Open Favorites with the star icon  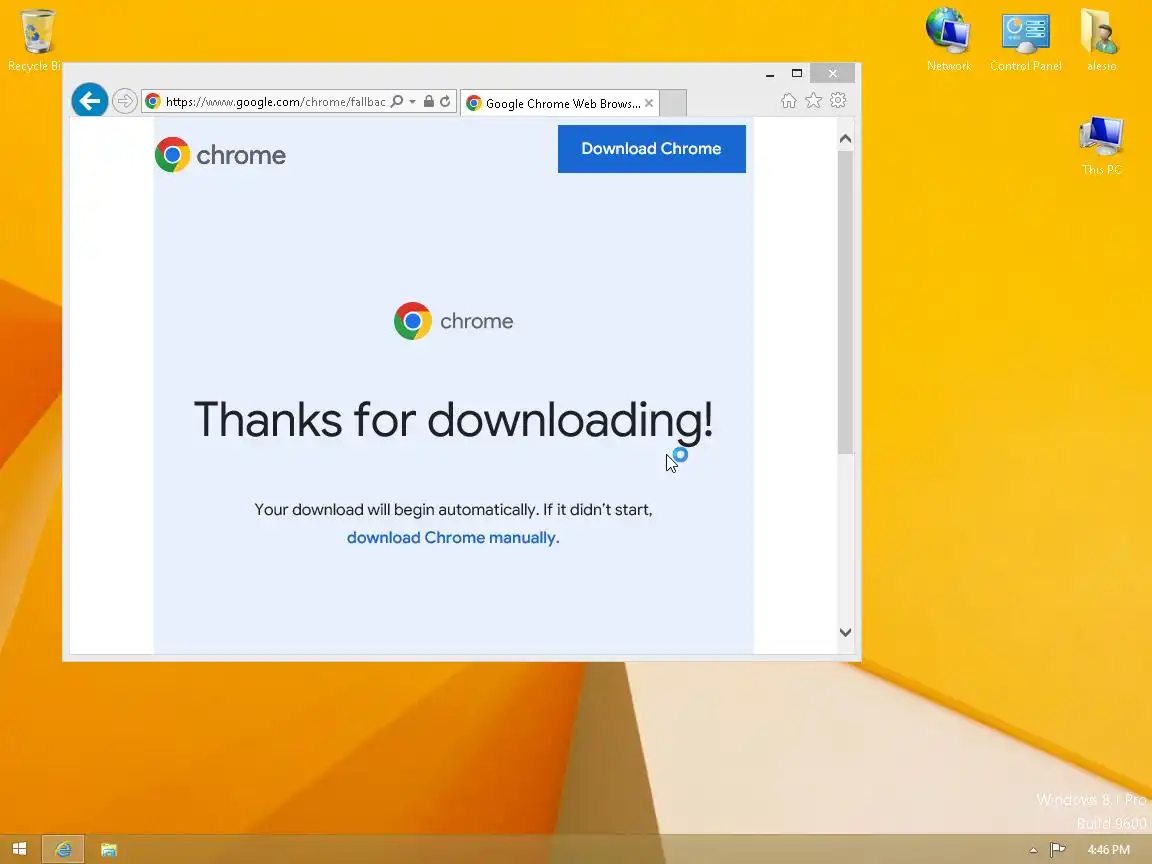813,101
